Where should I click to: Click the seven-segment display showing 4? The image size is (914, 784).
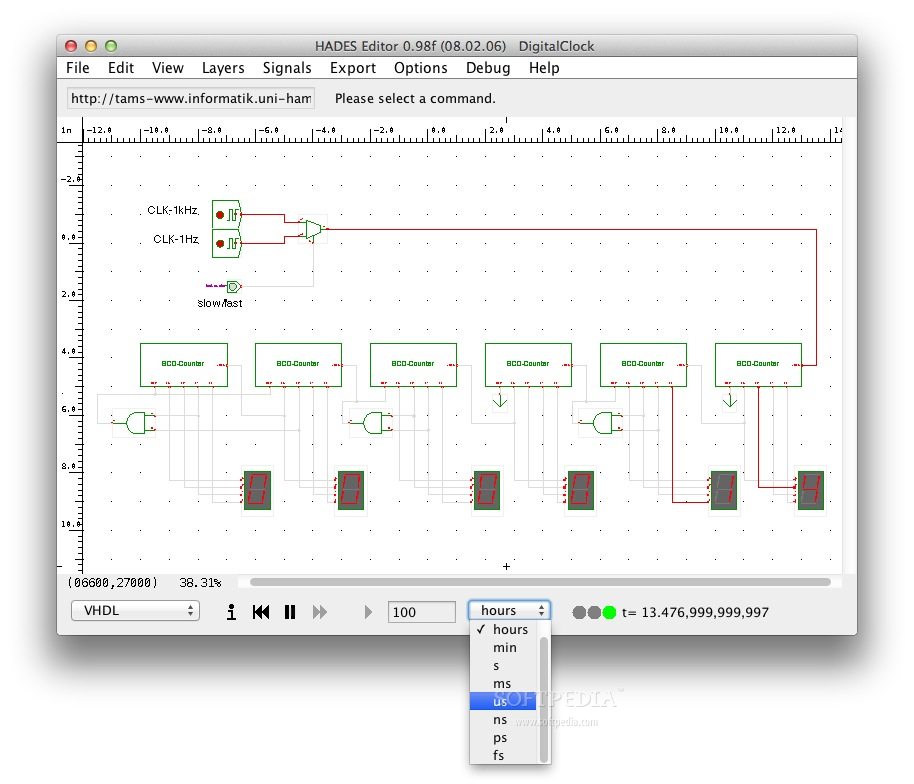click(810, 490)
